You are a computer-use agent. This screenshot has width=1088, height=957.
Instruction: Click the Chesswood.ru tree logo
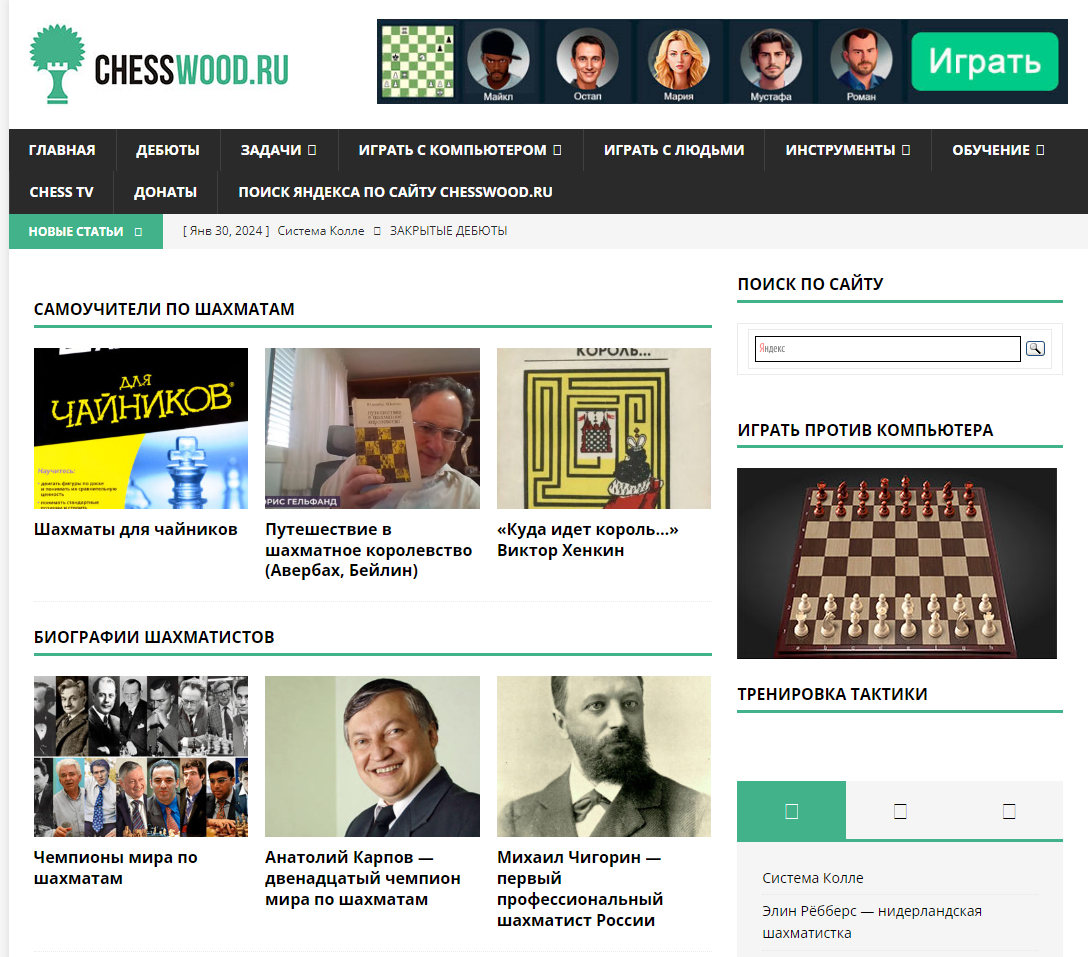pyautogui.click(x=57, y=64)
